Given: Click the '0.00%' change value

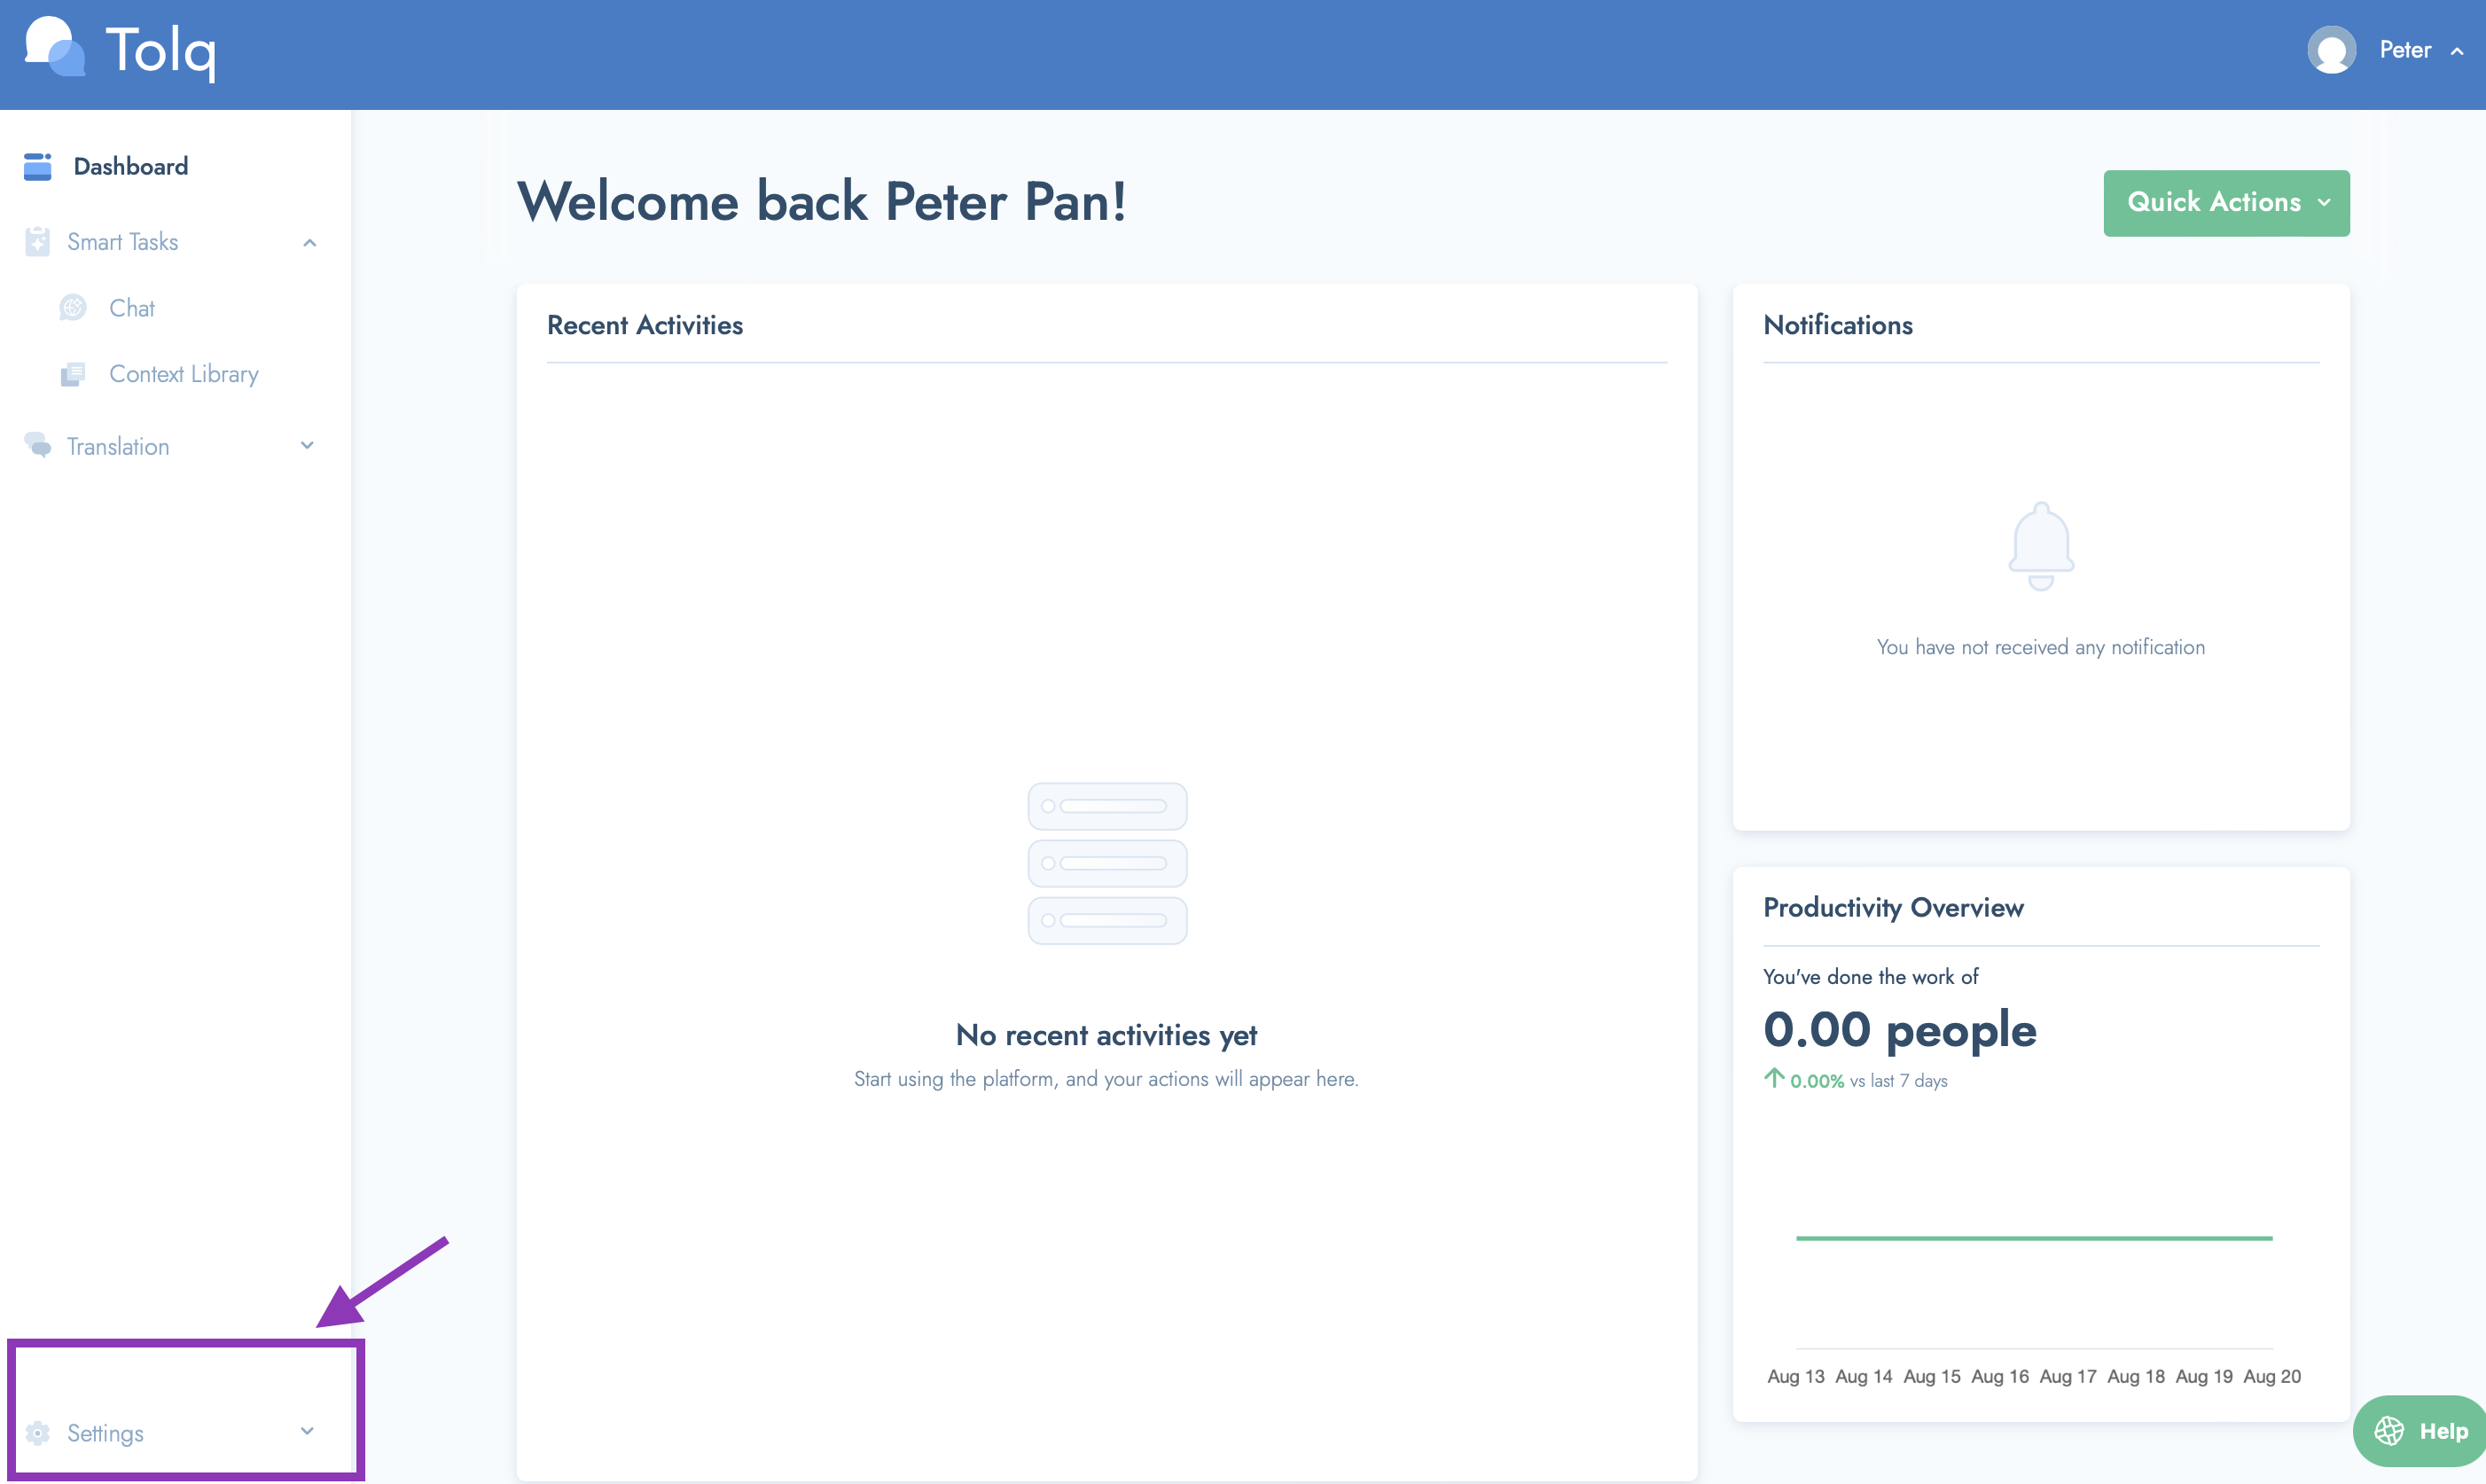Looking at the screenshot, I should tap(1817, 1081).
